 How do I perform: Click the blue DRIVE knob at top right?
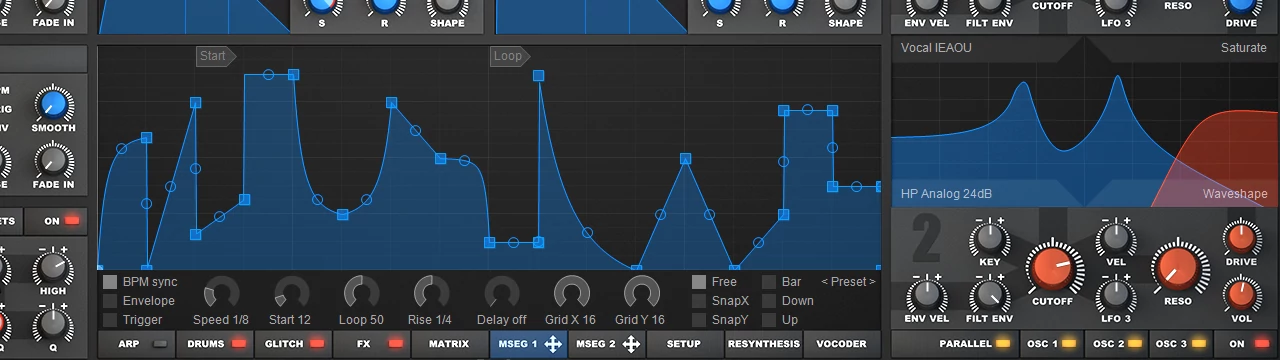(1241, 5)
